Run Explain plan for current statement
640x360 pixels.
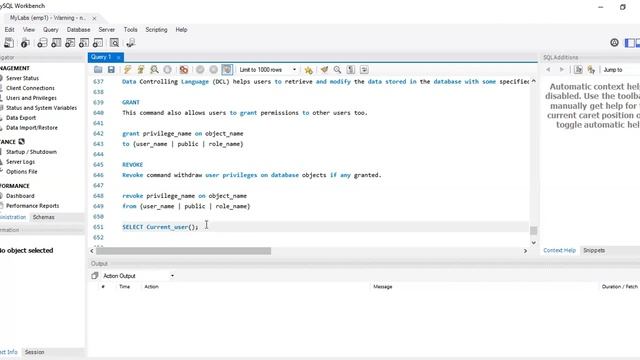click(154, 70)
